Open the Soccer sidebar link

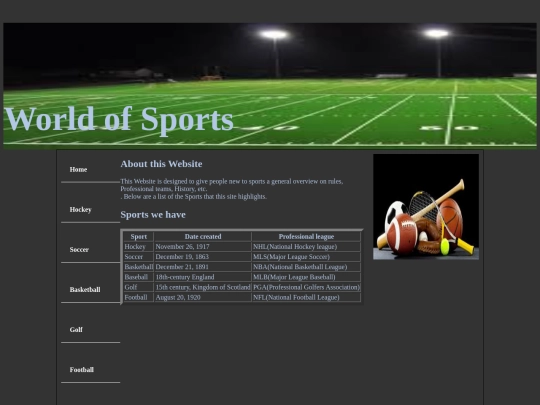pyautogui.click(x=79, y=249)
